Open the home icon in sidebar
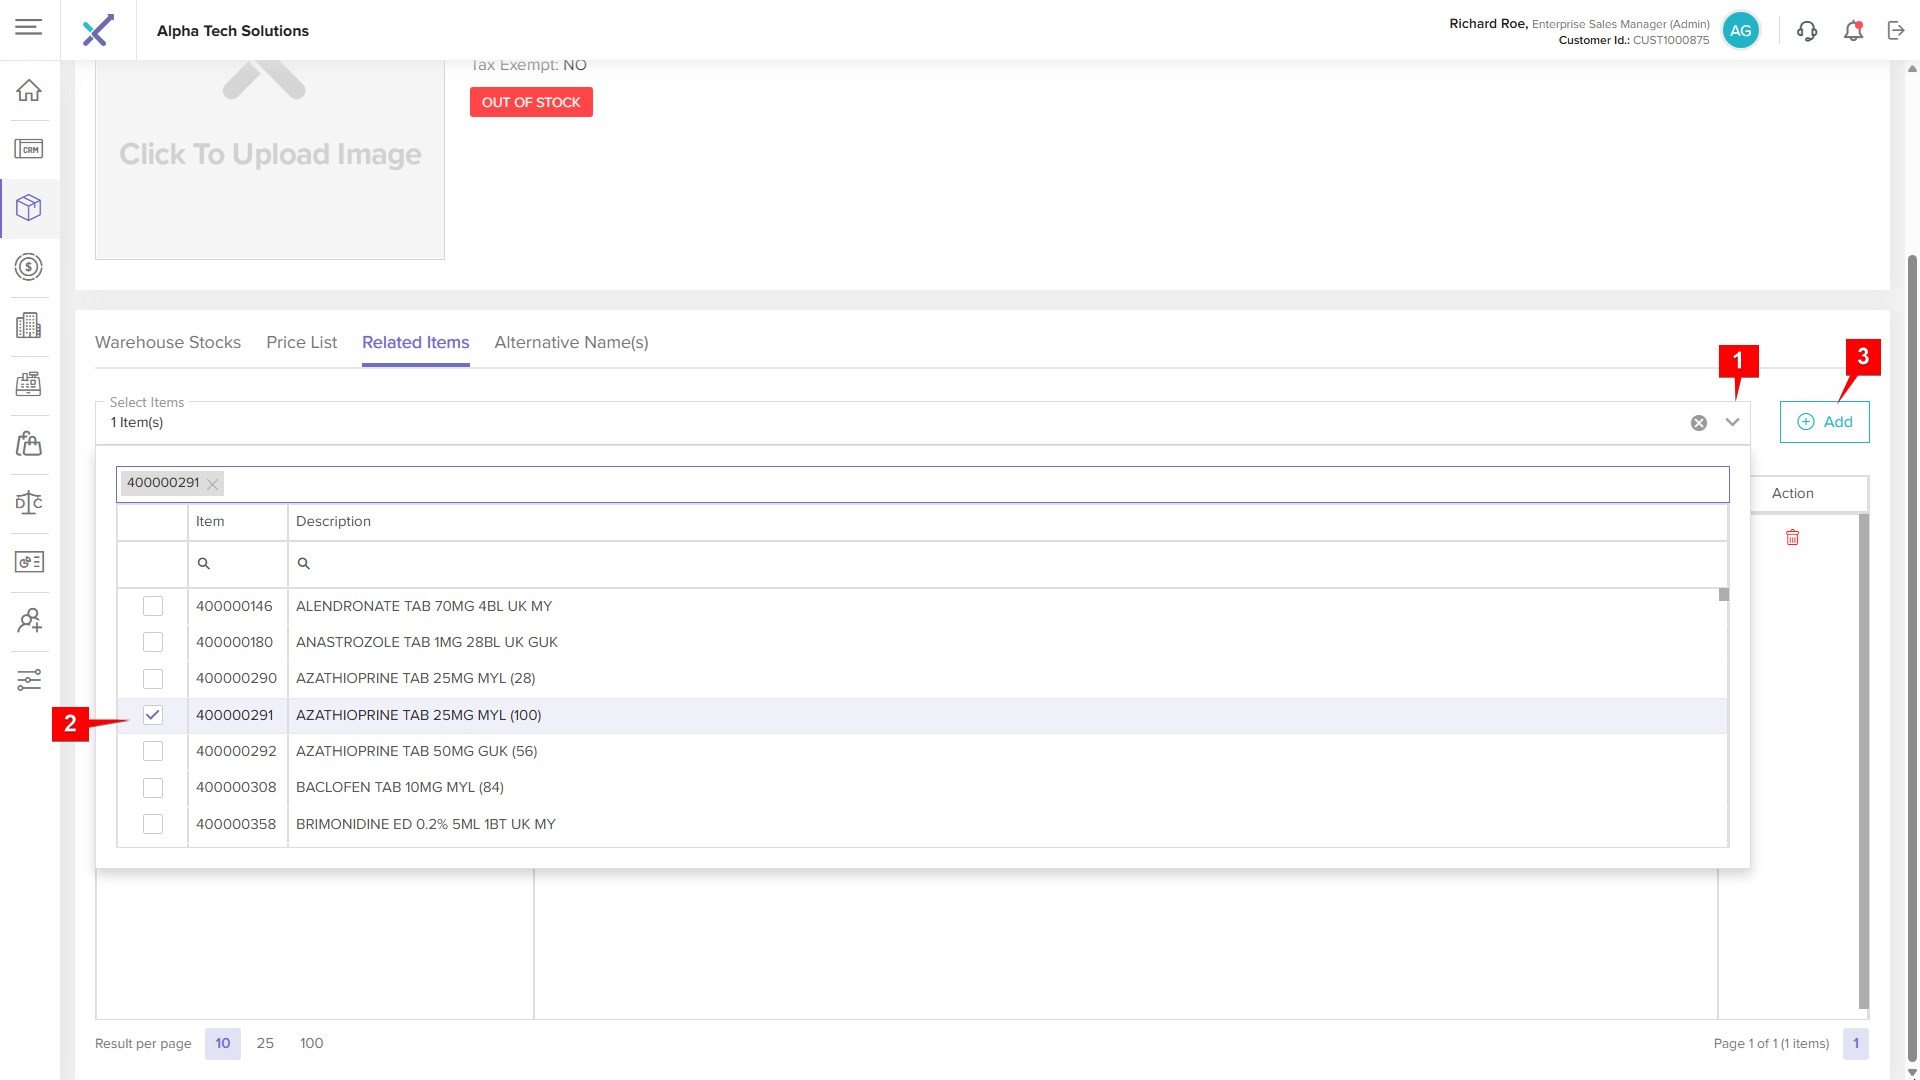This screenshot has width=1920, height=1080. [x=29, y=90]
